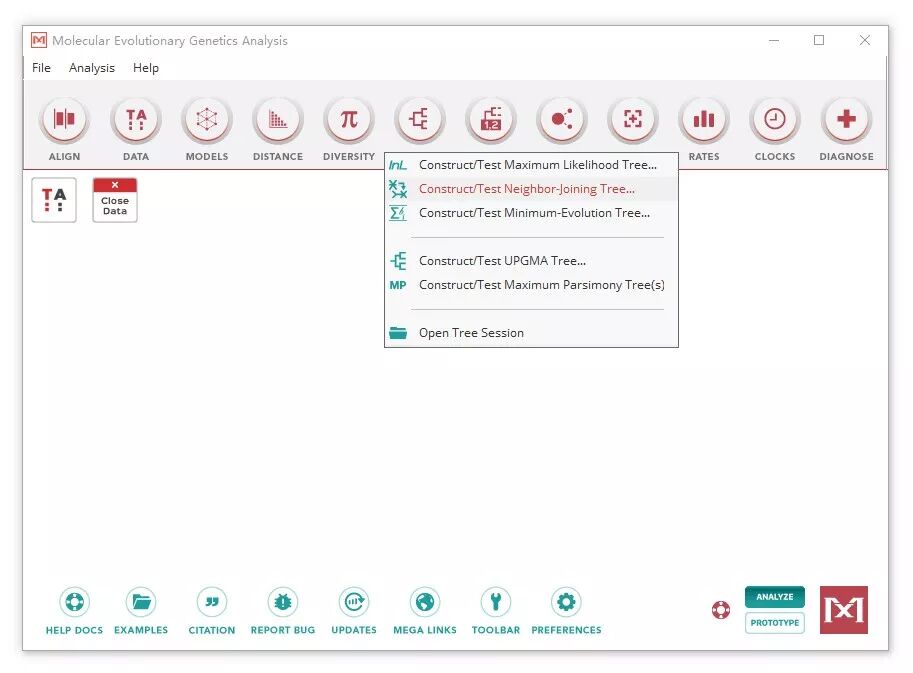913x673 pixels.
Task: Select the DISTANCE toolbar icon
Action: coord(278,119)
